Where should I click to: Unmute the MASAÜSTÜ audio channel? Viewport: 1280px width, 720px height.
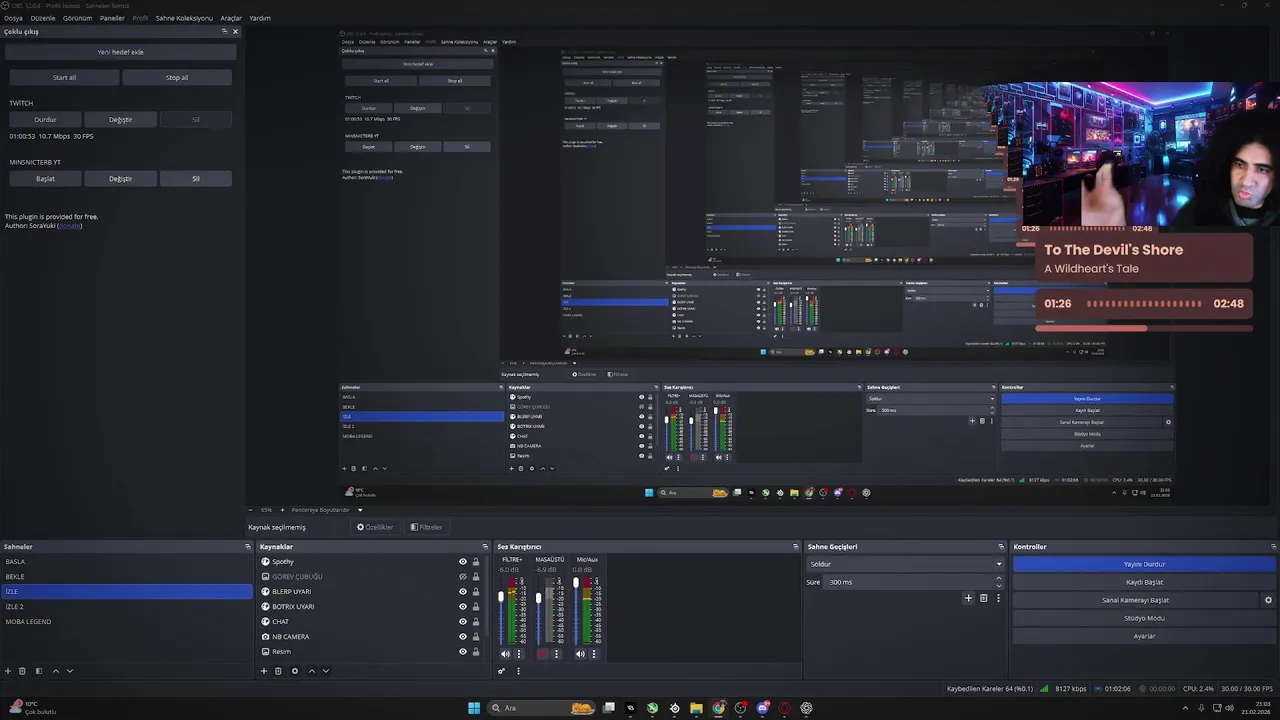pyautogui.click(x=543, y=654)
